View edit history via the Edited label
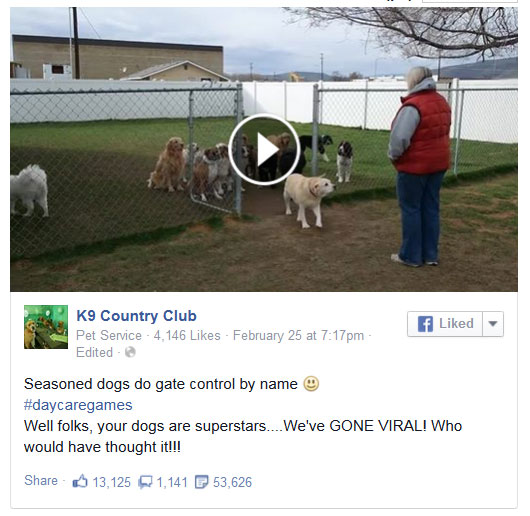The width and height of the screenshot is (530, 516). (94, 352)
